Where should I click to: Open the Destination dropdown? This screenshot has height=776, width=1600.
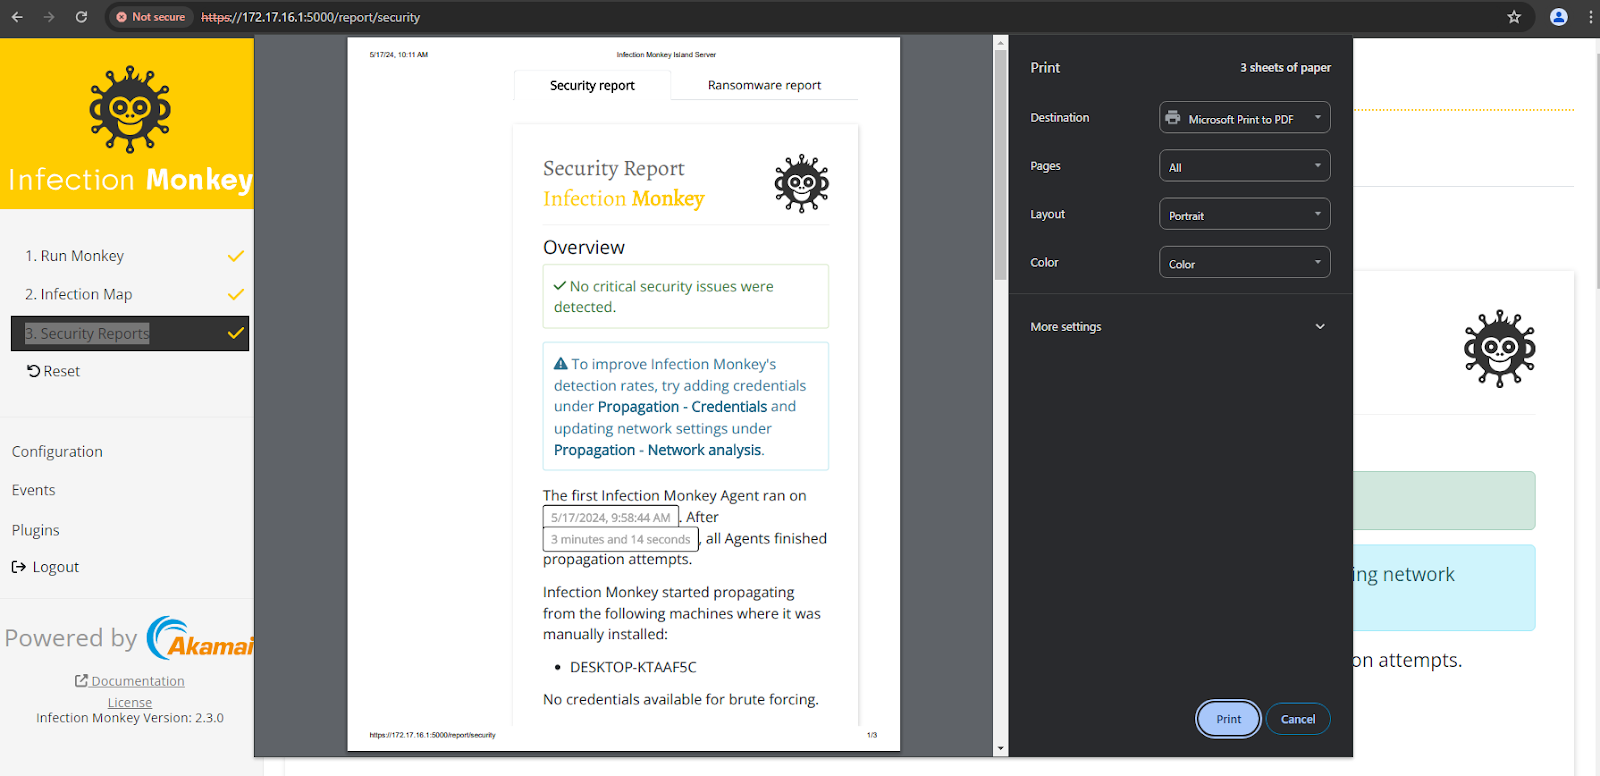1244,118
